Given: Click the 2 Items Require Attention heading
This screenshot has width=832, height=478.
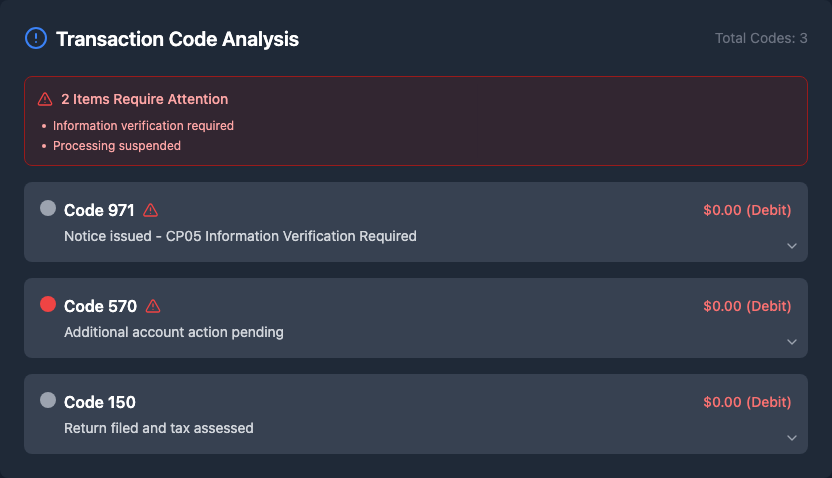Looking at the screenshot, I should tap(144, 99).
